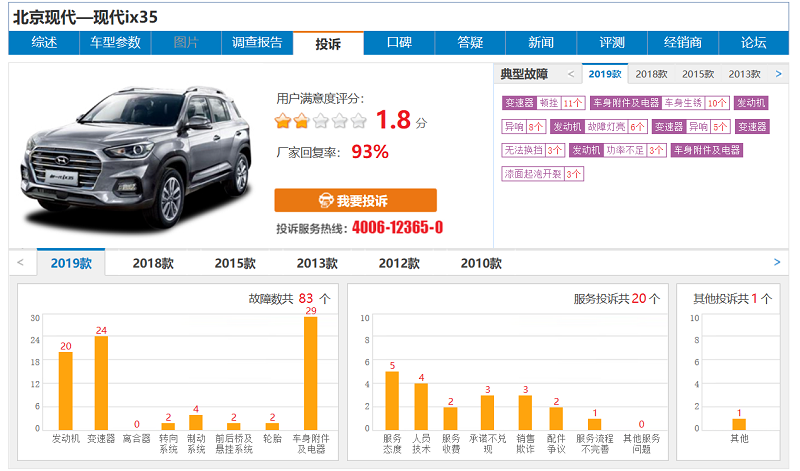800x471 pixels.
Task: Open the 功率不足 3个 fault tag
Action: [618, 150]
